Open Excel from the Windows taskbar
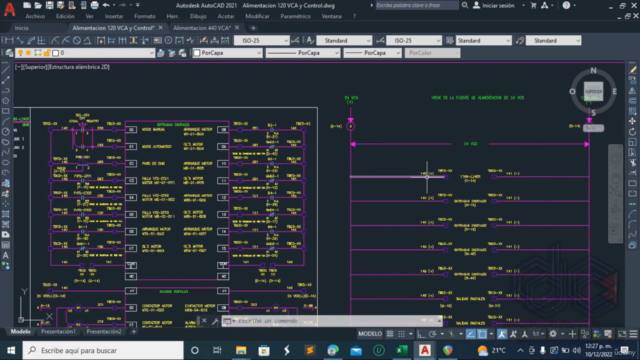The height and width of the screenshot is (360, 640). pos(402,350)
